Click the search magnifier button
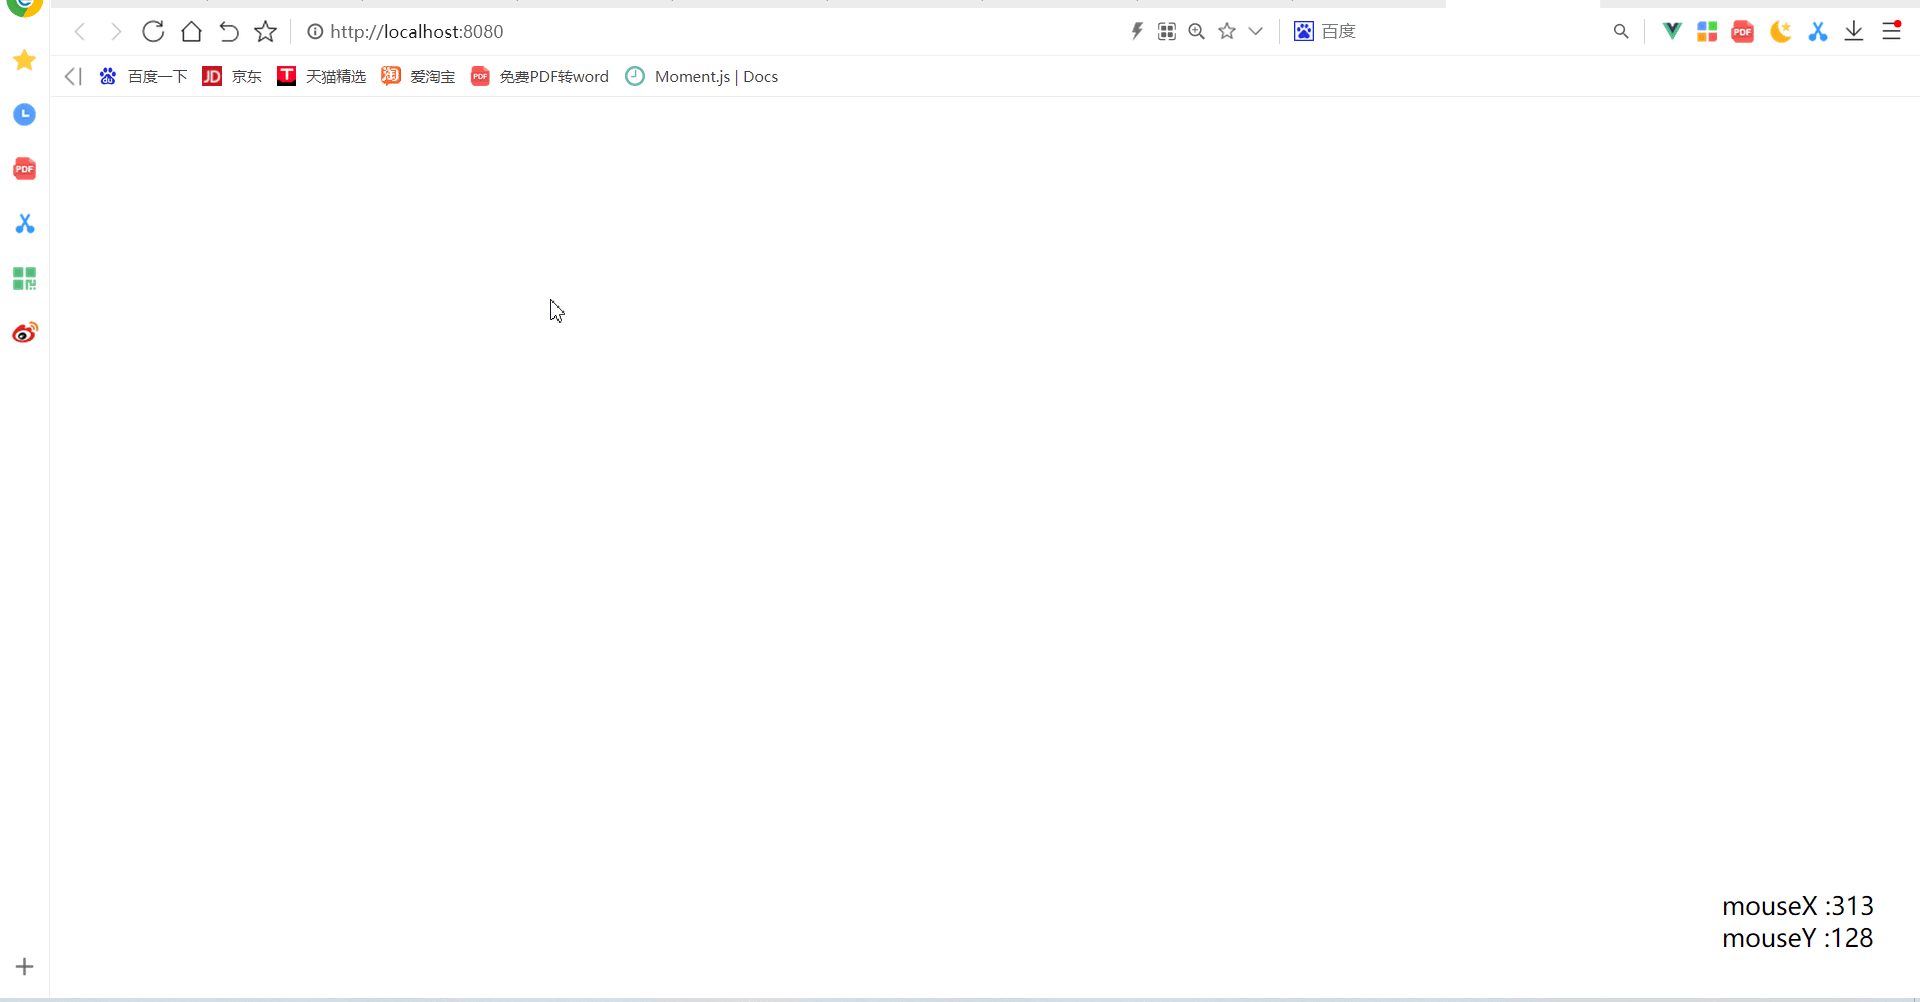The image size is (1920, 1002). (1621, 32)
